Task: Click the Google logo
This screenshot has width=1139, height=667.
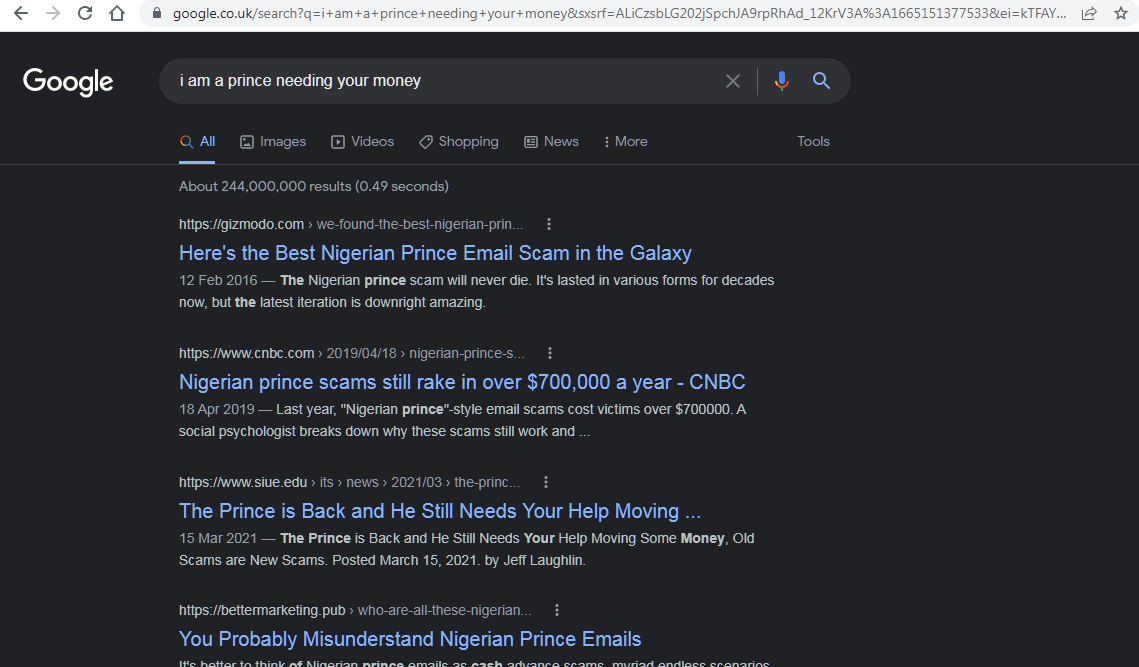Action: [x=68, y=81]
